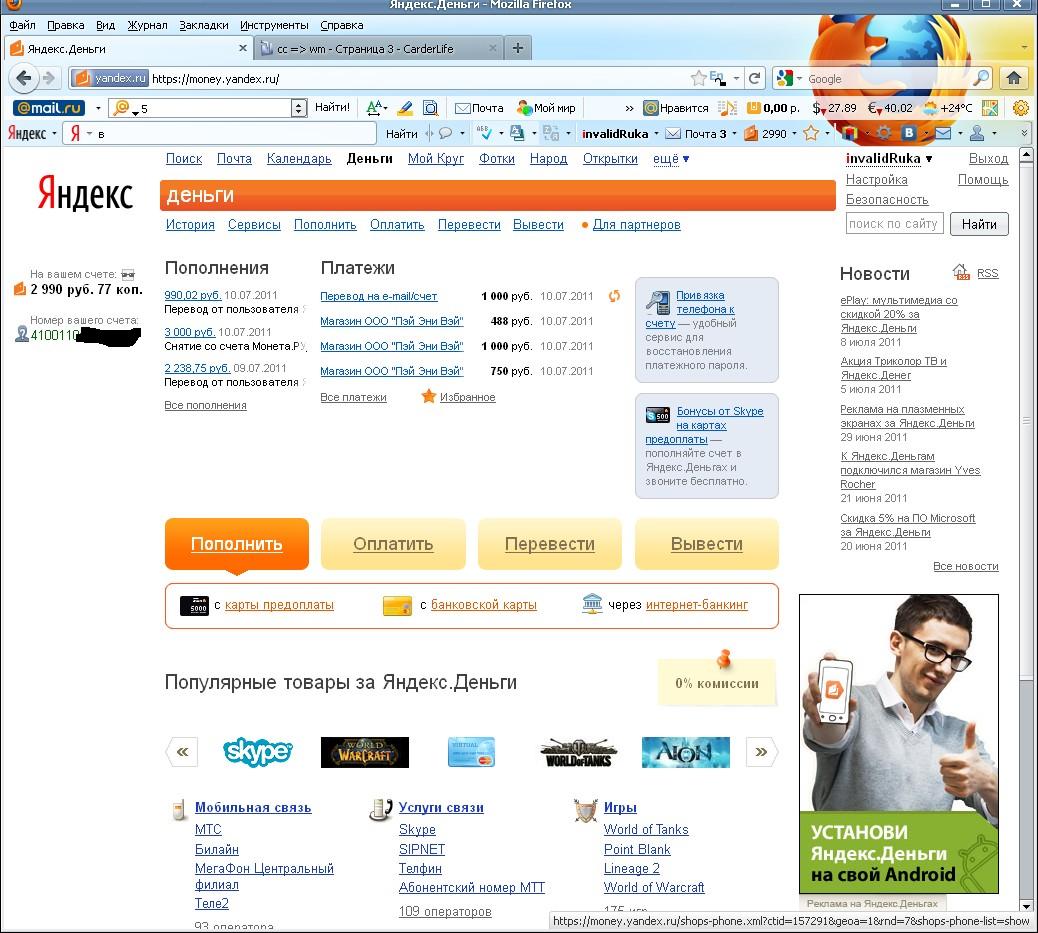1038x933 pixels.
Task: Click the large Оплатить button
Action: pyautogui.click(x=393, y=544)
